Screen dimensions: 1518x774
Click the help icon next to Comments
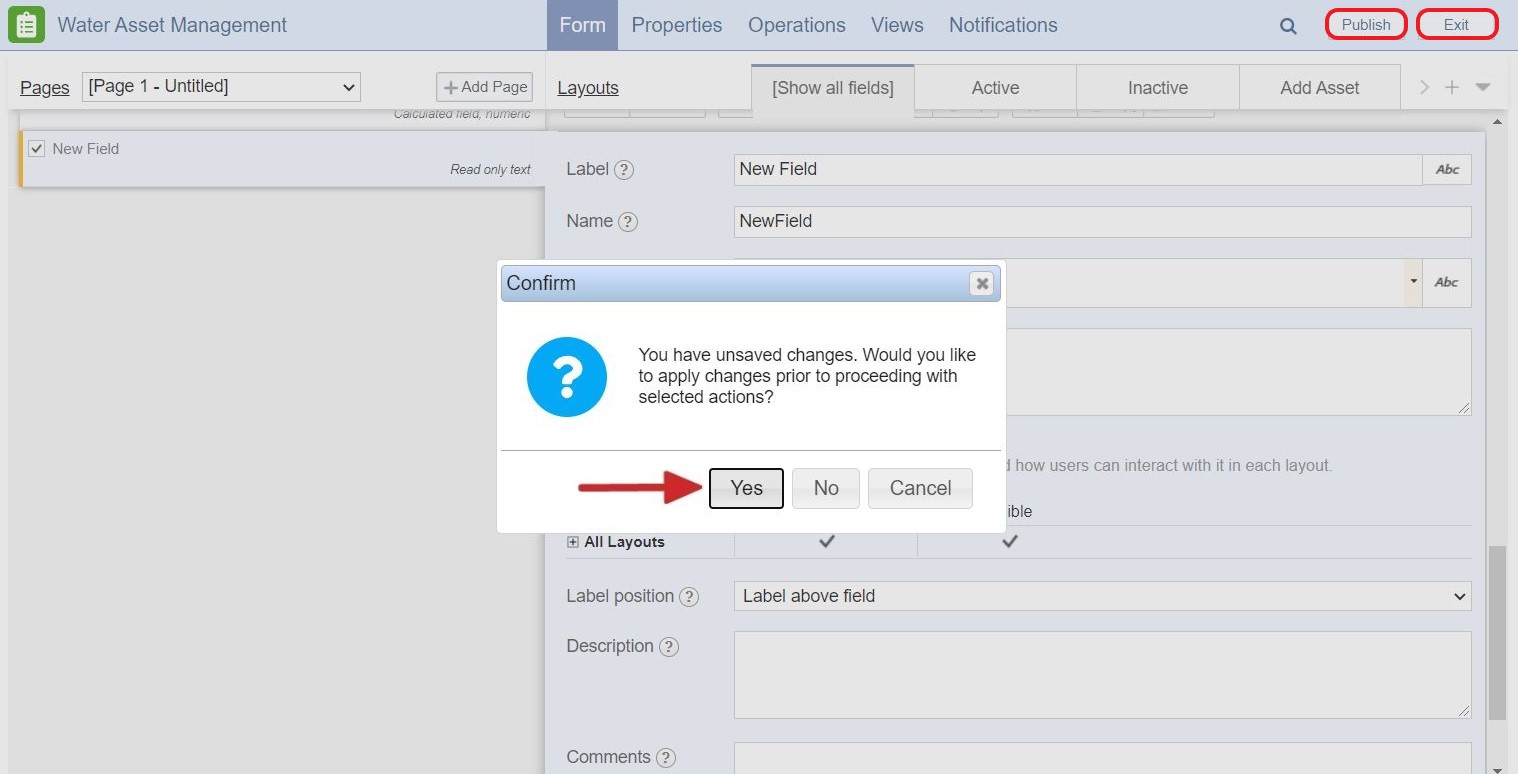coord(665,758)
